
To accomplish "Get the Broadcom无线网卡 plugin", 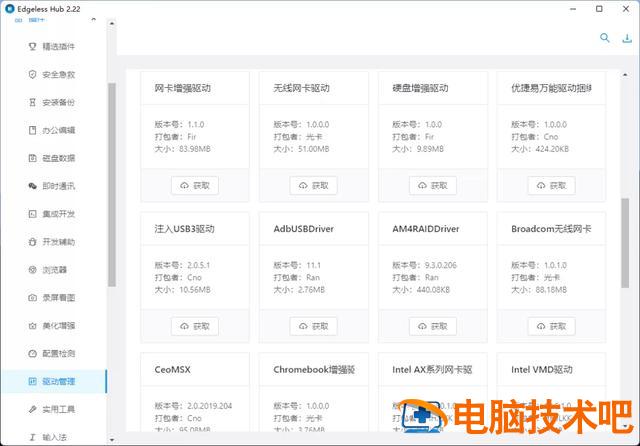I will [x=551, y=326].
